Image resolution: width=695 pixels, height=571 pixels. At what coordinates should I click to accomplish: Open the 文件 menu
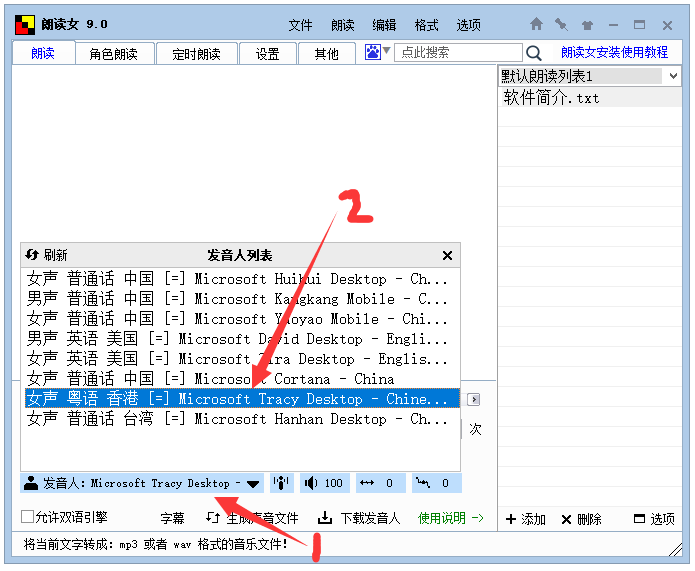pyautogui.click(x=301, y=25)
